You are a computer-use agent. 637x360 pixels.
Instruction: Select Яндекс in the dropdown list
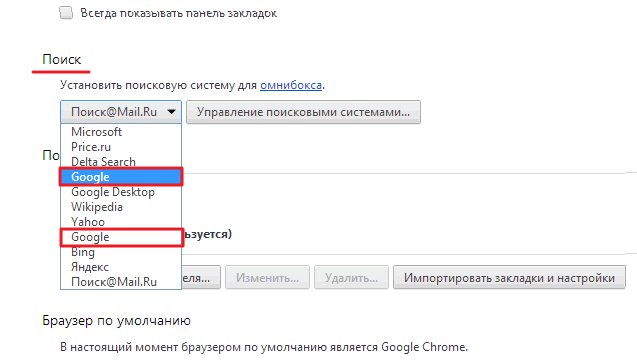click(x=121, y=267)
